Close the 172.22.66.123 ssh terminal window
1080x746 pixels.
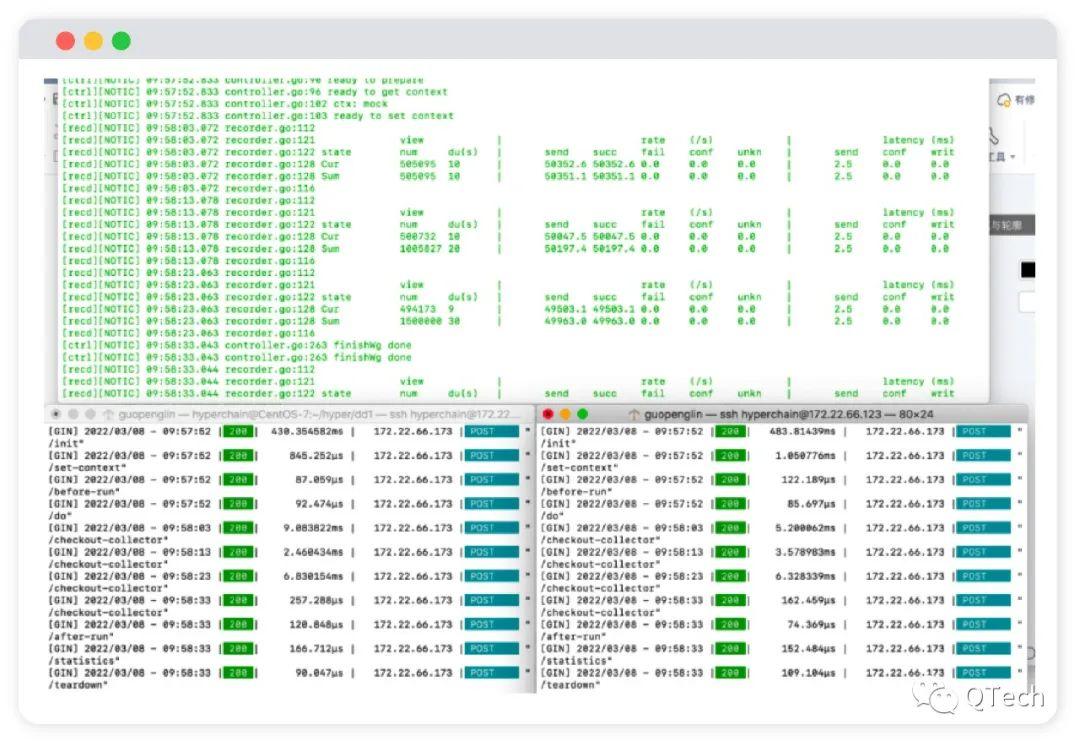tap(548, 414)
